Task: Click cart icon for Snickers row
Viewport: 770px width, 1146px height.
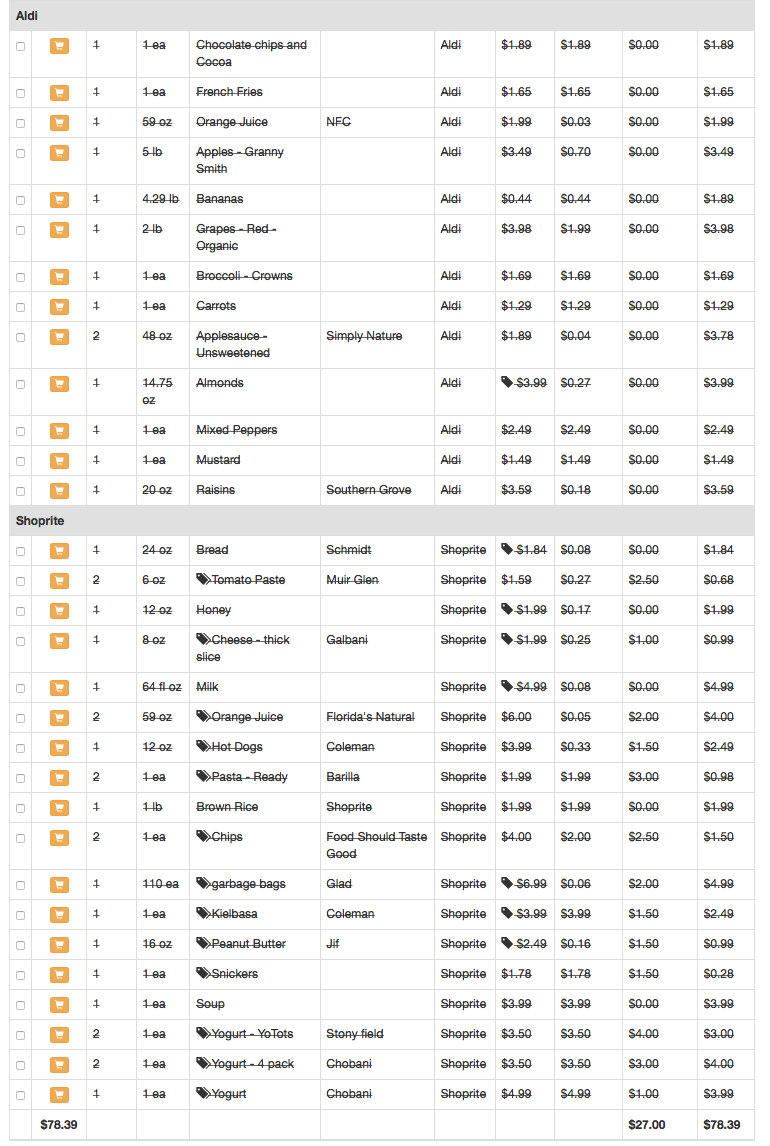Action: 59,975
